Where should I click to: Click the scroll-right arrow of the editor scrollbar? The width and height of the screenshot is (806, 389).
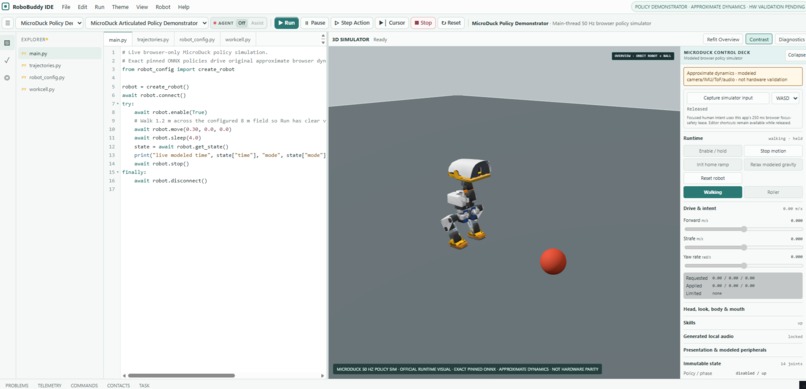coord(323,376)
